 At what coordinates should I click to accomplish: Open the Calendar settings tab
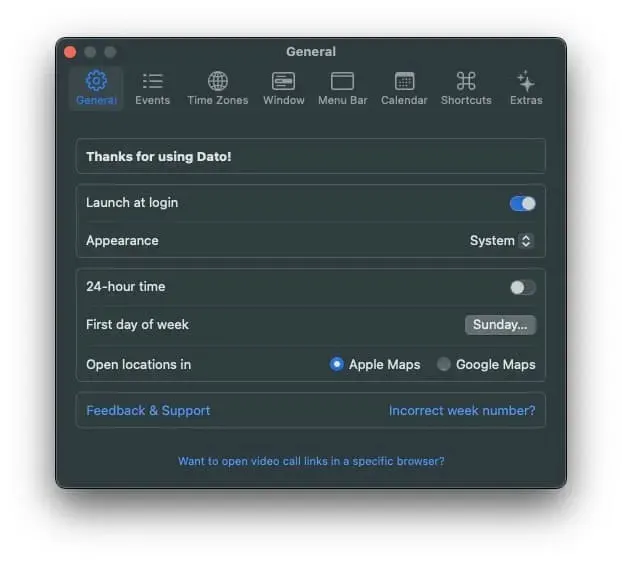[404, 88]
